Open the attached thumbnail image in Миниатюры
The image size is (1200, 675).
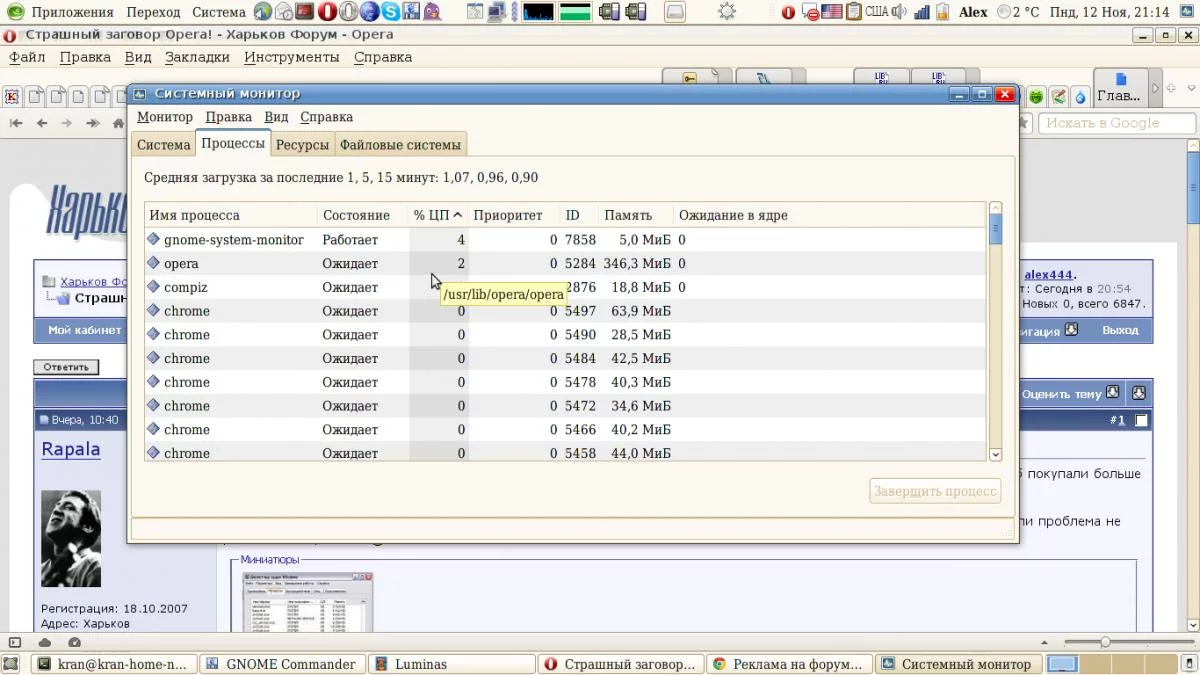click(308, 602)
